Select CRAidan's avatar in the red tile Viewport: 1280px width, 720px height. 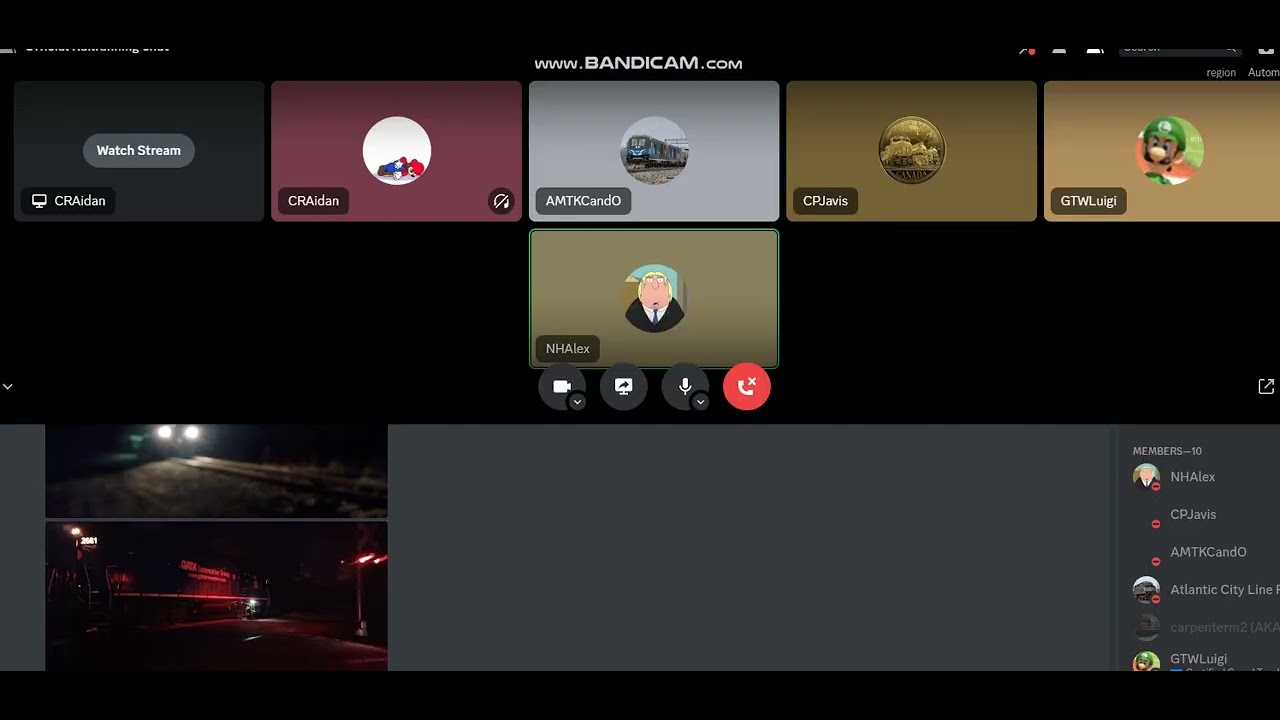click(397, 150)
